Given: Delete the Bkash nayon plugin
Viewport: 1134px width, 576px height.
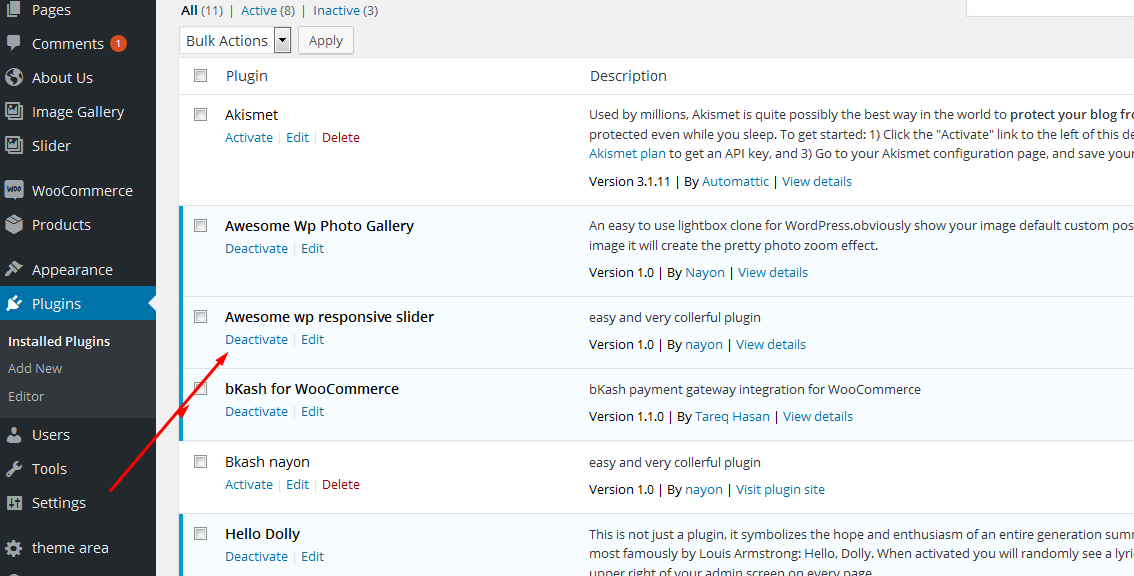Looking at the screenshot, I should coord(341,485).
